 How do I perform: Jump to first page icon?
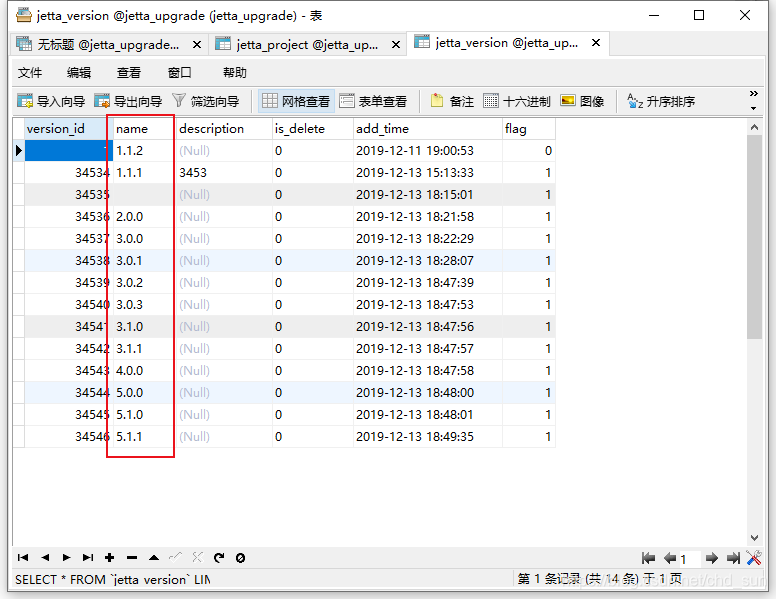(648, 558)
